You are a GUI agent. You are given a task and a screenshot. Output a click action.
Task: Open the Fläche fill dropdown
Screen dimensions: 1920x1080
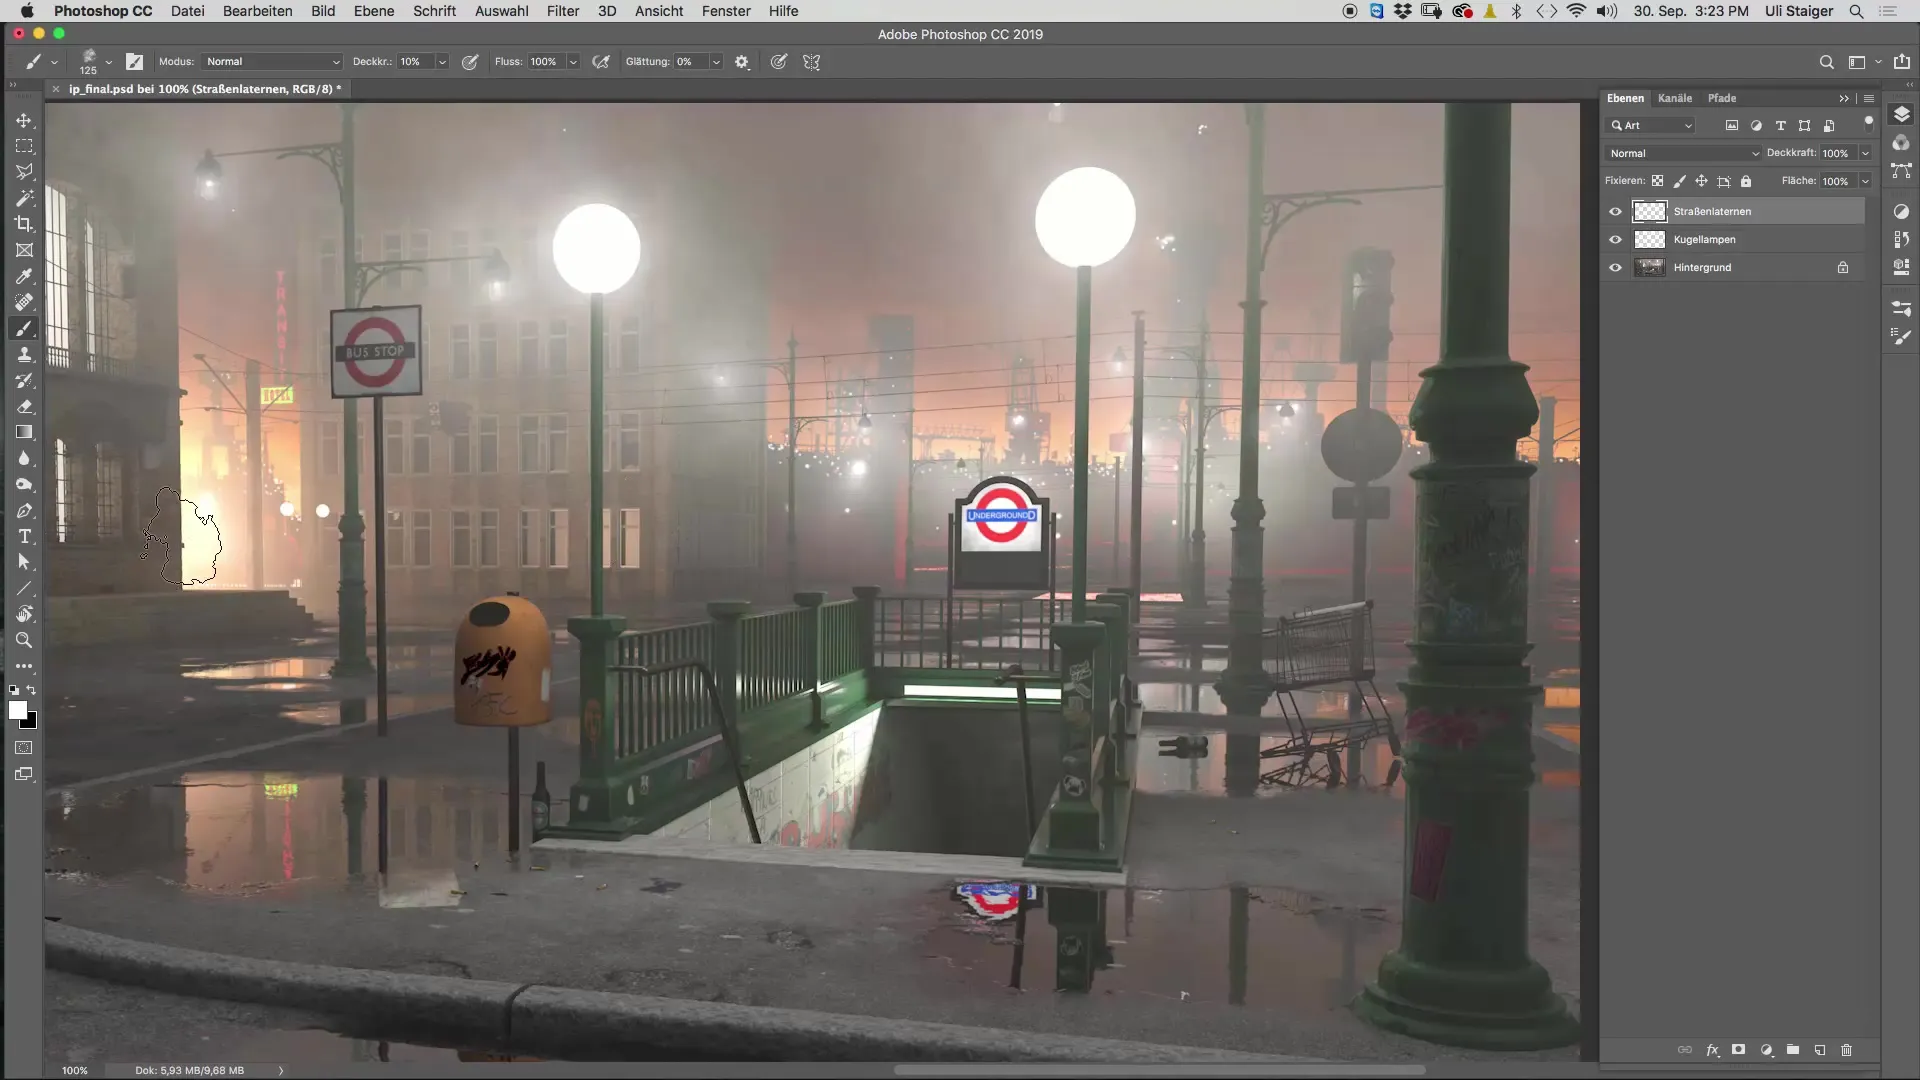pos(1865,181)
